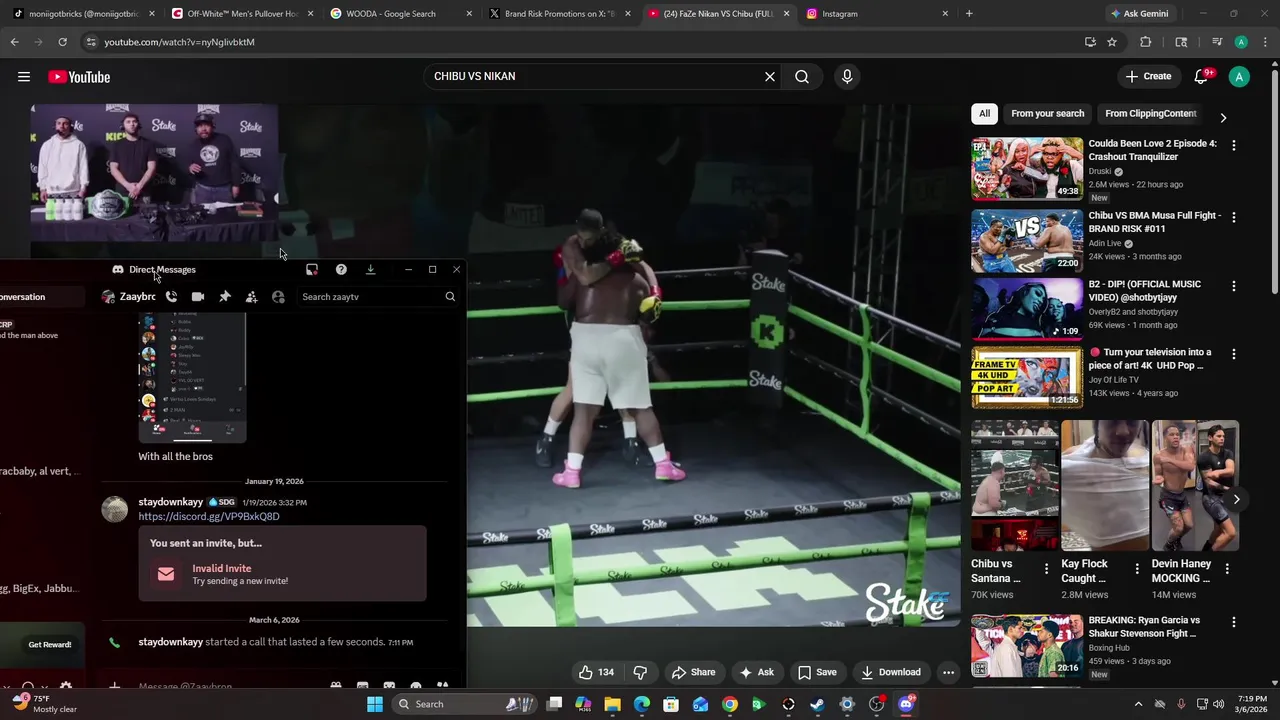Viewport: 1280px width, 720px height.
Task: Open Discord help question mark
Action: point(341,270)
